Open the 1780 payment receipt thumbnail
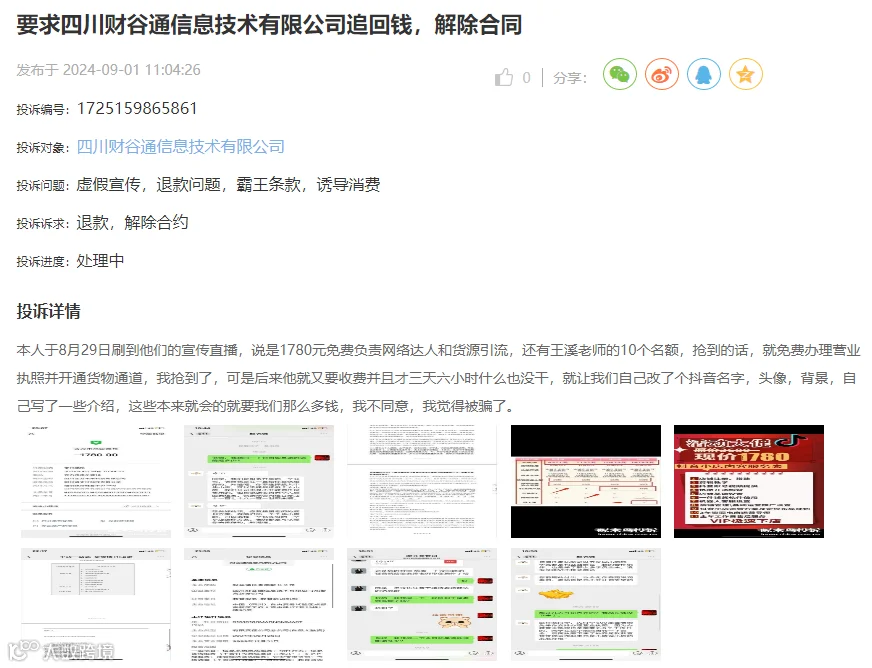The width and height of the screenshot is (872, 668). [x=96, y=482]
